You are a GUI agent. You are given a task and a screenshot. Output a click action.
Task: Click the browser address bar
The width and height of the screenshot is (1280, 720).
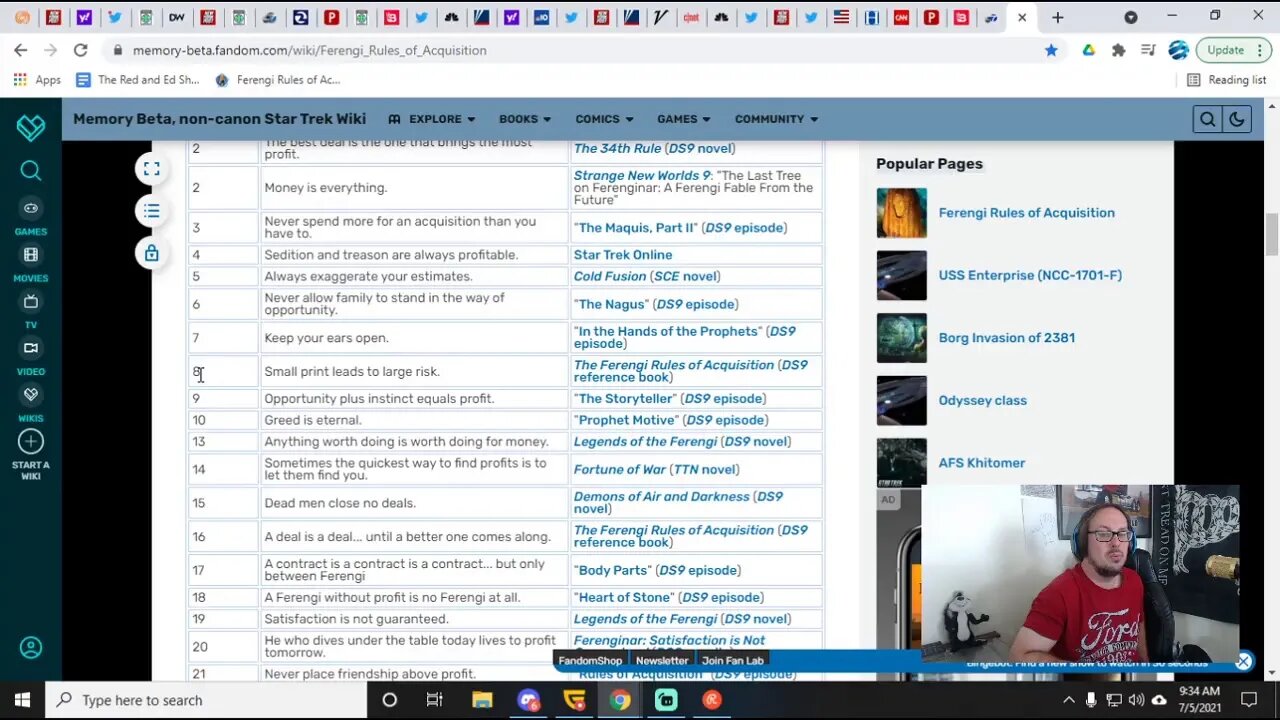click(575, 50)
